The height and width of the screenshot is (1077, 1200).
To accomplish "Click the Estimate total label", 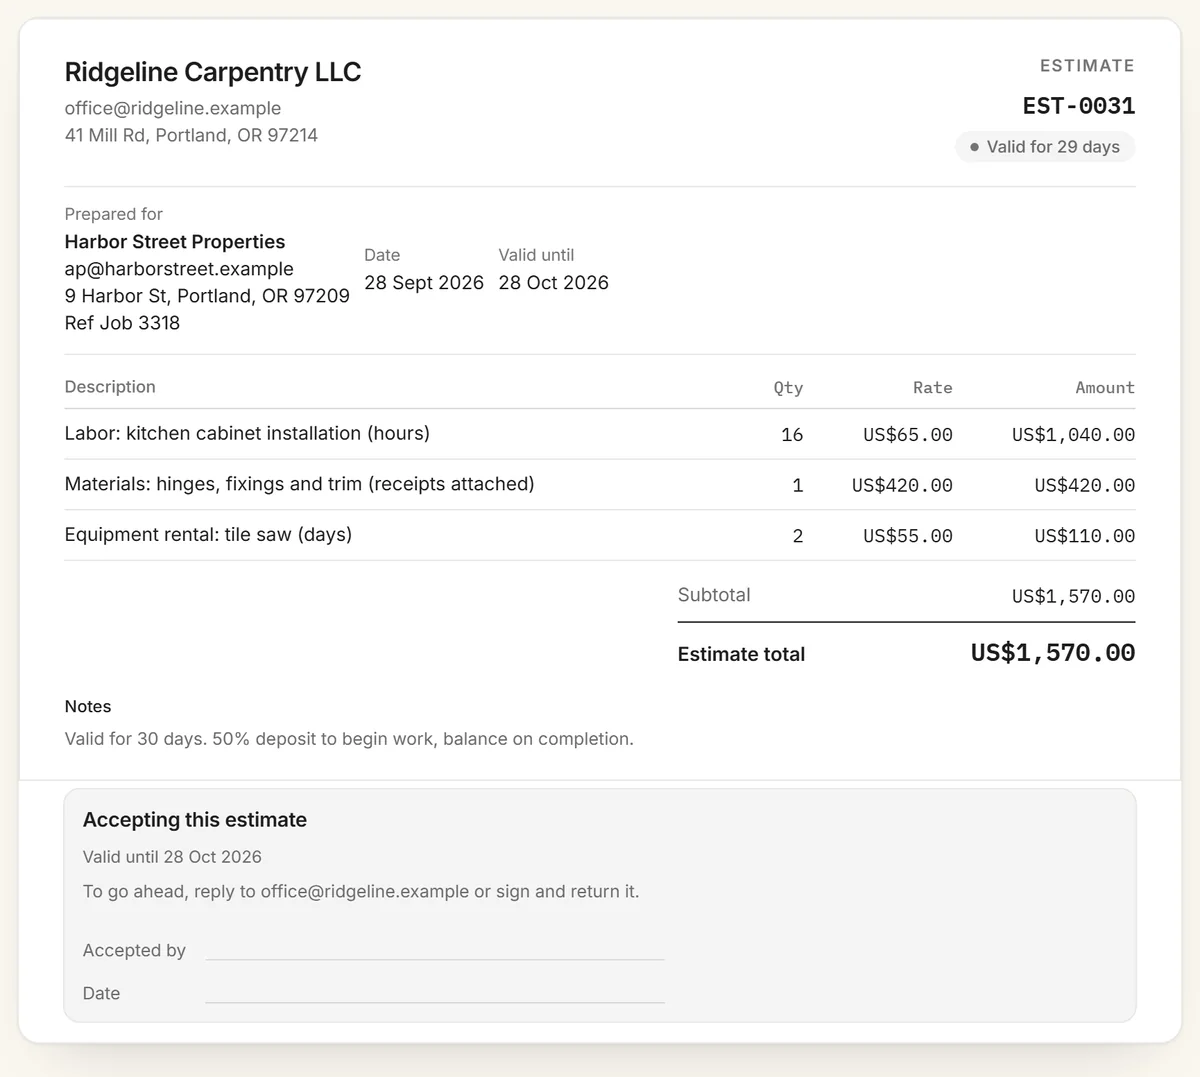I will 741,654.
